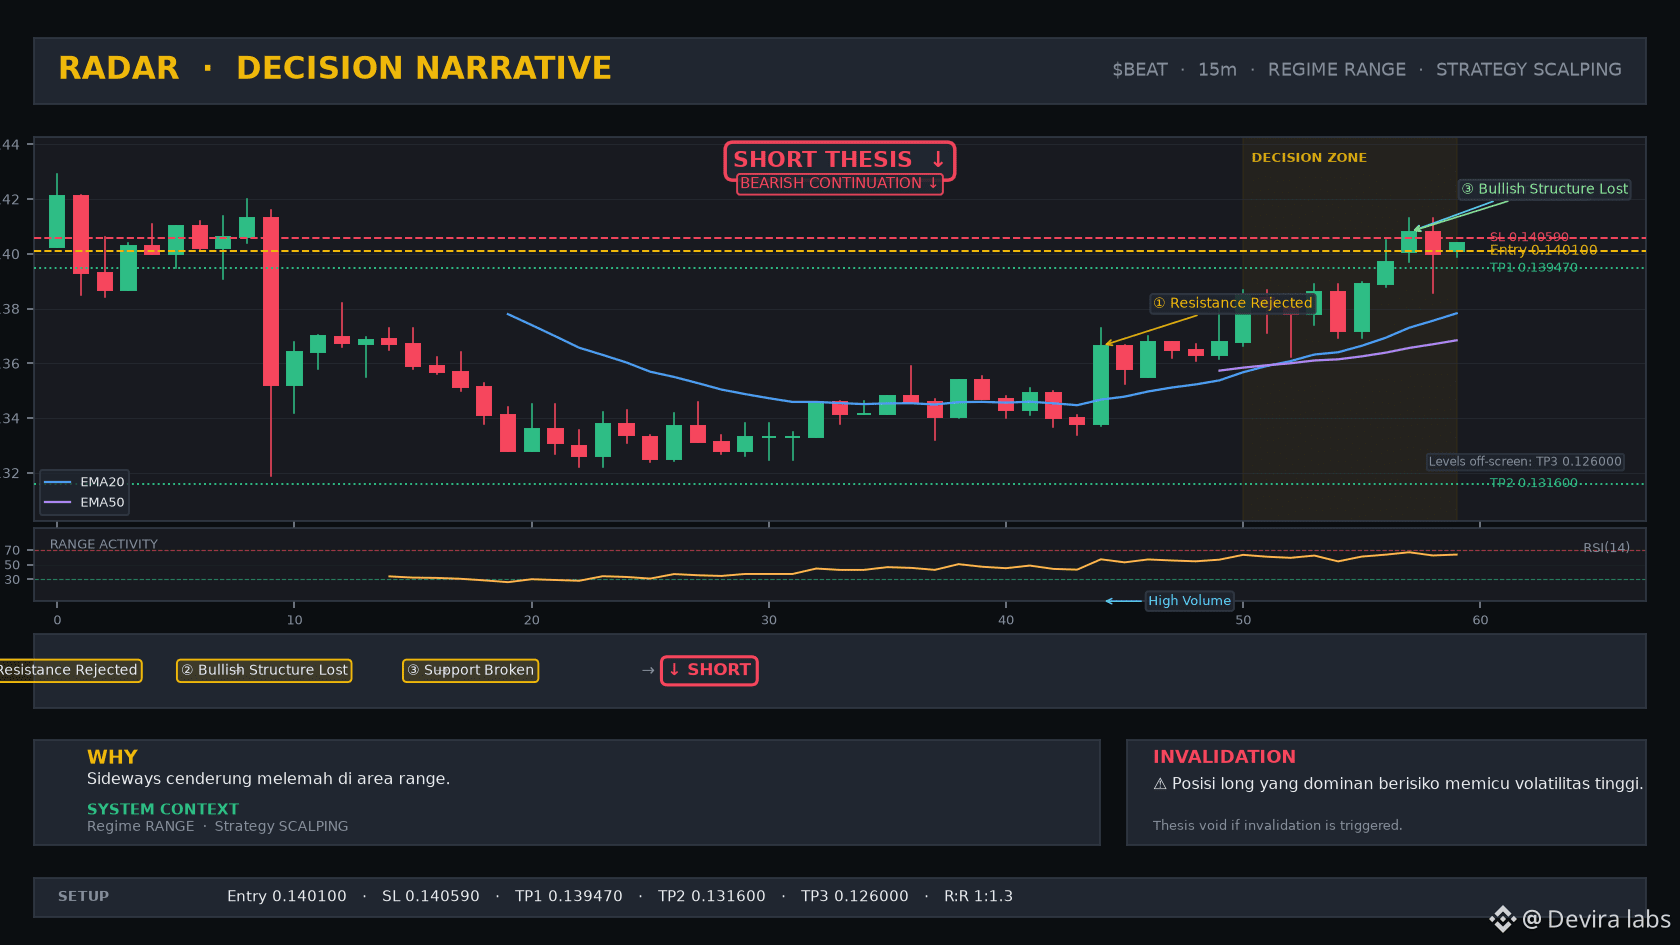Click the Levels off-screen TP3 0.126000 note
This screenshot has height=945, width=1680.
point(1525,462)
